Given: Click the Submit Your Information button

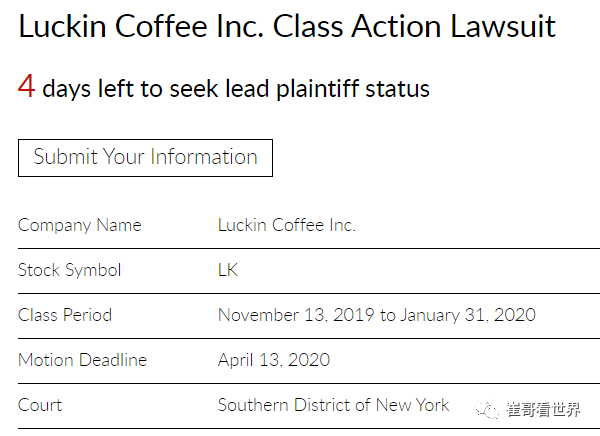Looking at the screenshot, I should [145, 158].
